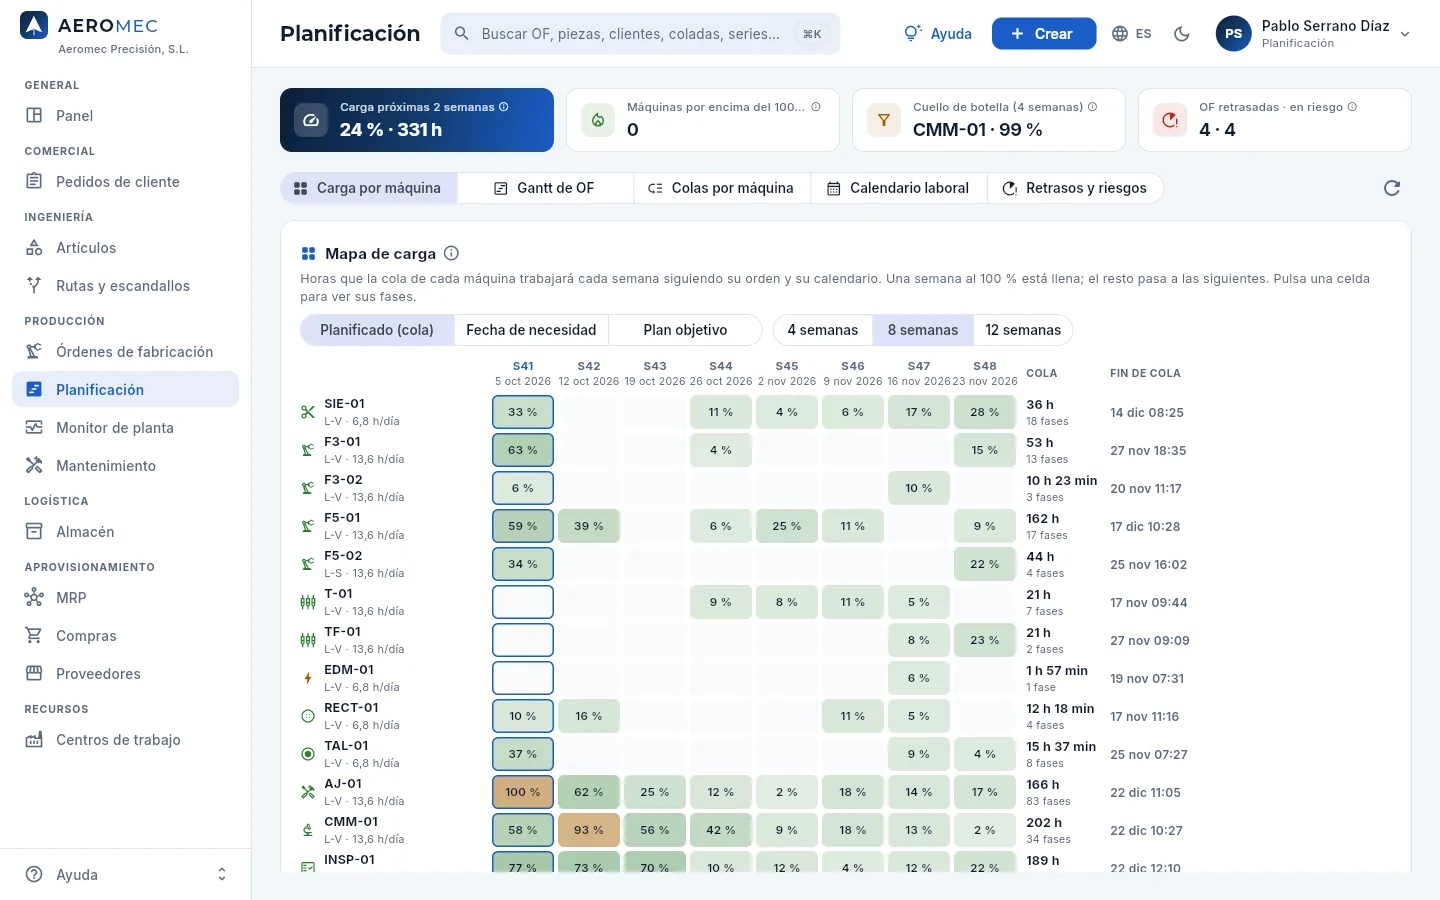
Task: Go to Compras
Action: pyautogui.click(x=125, y=636)
